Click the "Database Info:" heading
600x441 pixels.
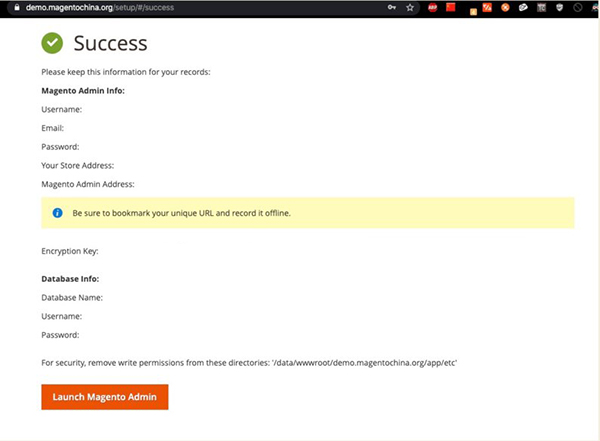[70, 279]
